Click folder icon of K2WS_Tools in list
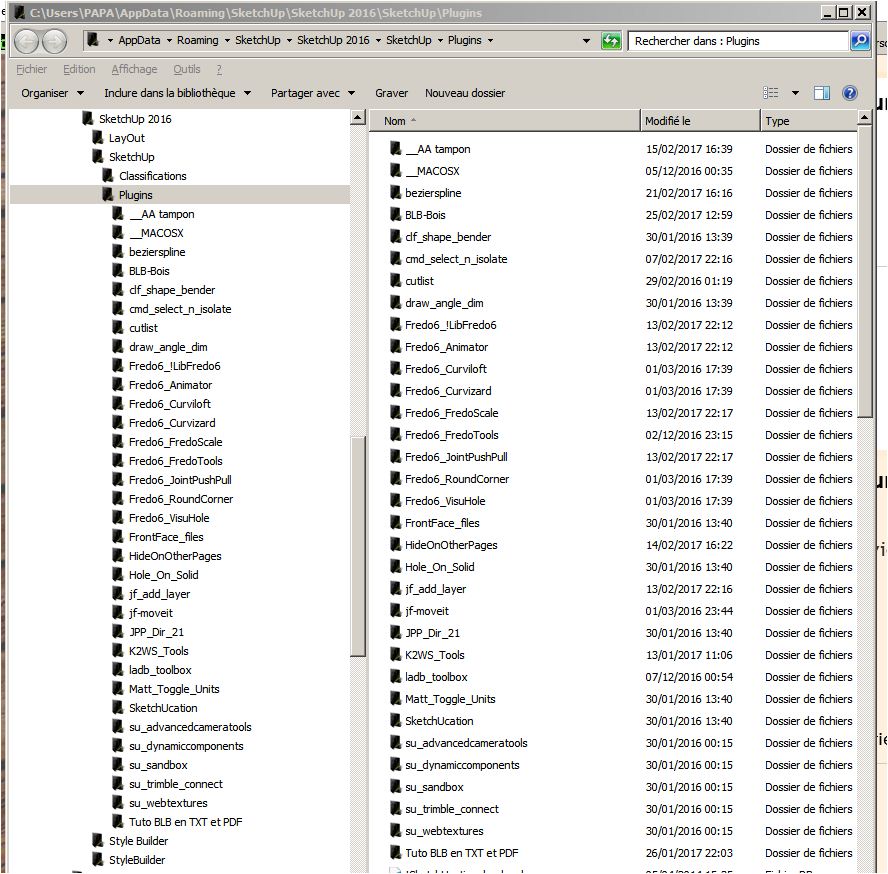888x874 pixels. 395,654
